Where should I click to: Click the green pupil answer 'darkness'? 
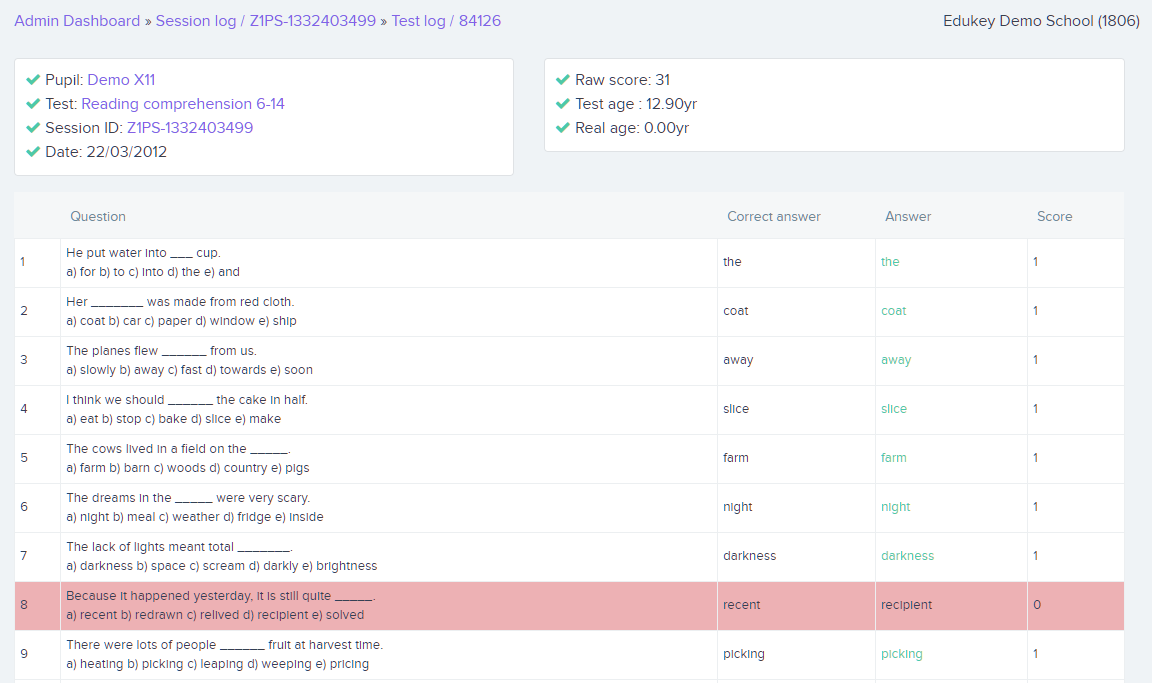tap(907, 556)
